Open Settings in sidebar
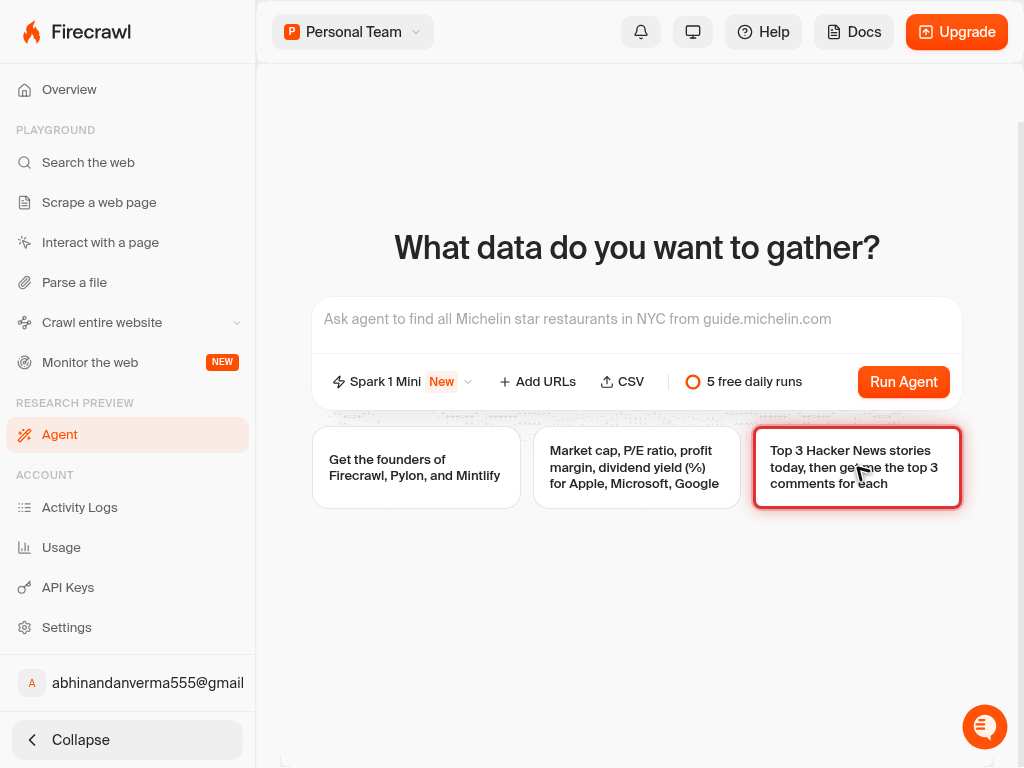 point(127,628)
